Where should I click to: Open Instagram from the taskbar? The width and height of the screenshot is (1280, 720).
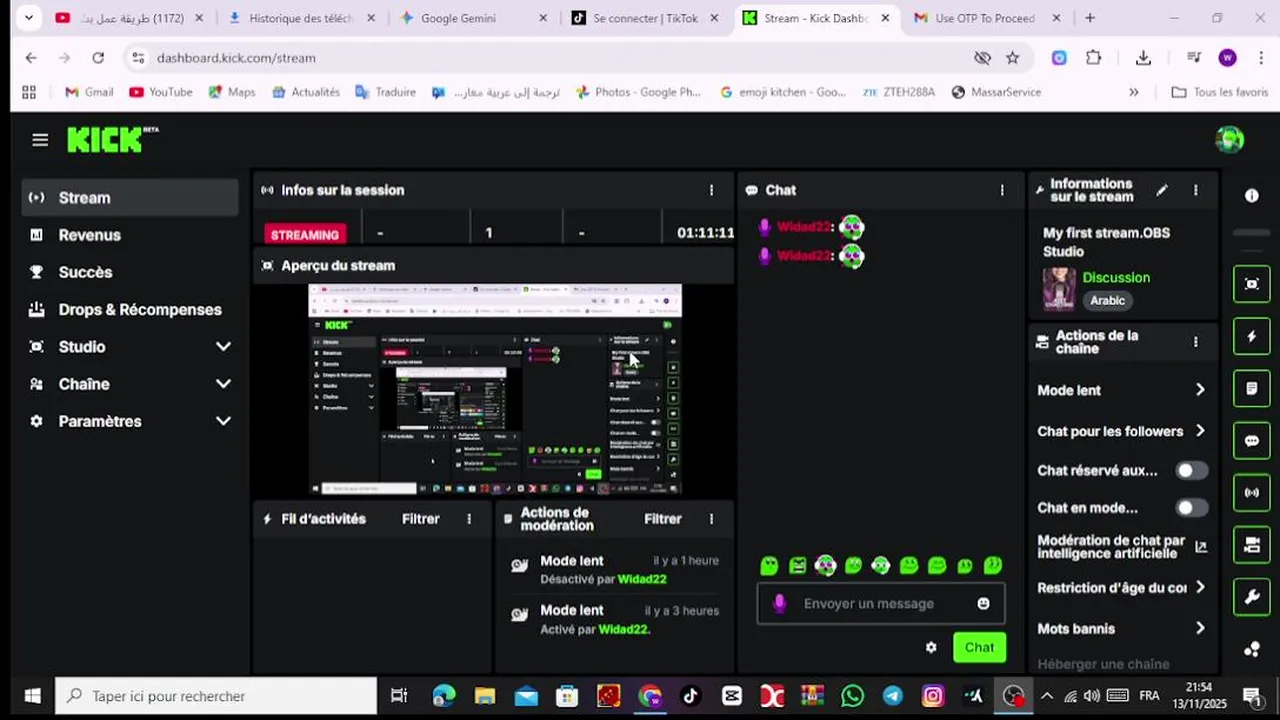point(932,696)
